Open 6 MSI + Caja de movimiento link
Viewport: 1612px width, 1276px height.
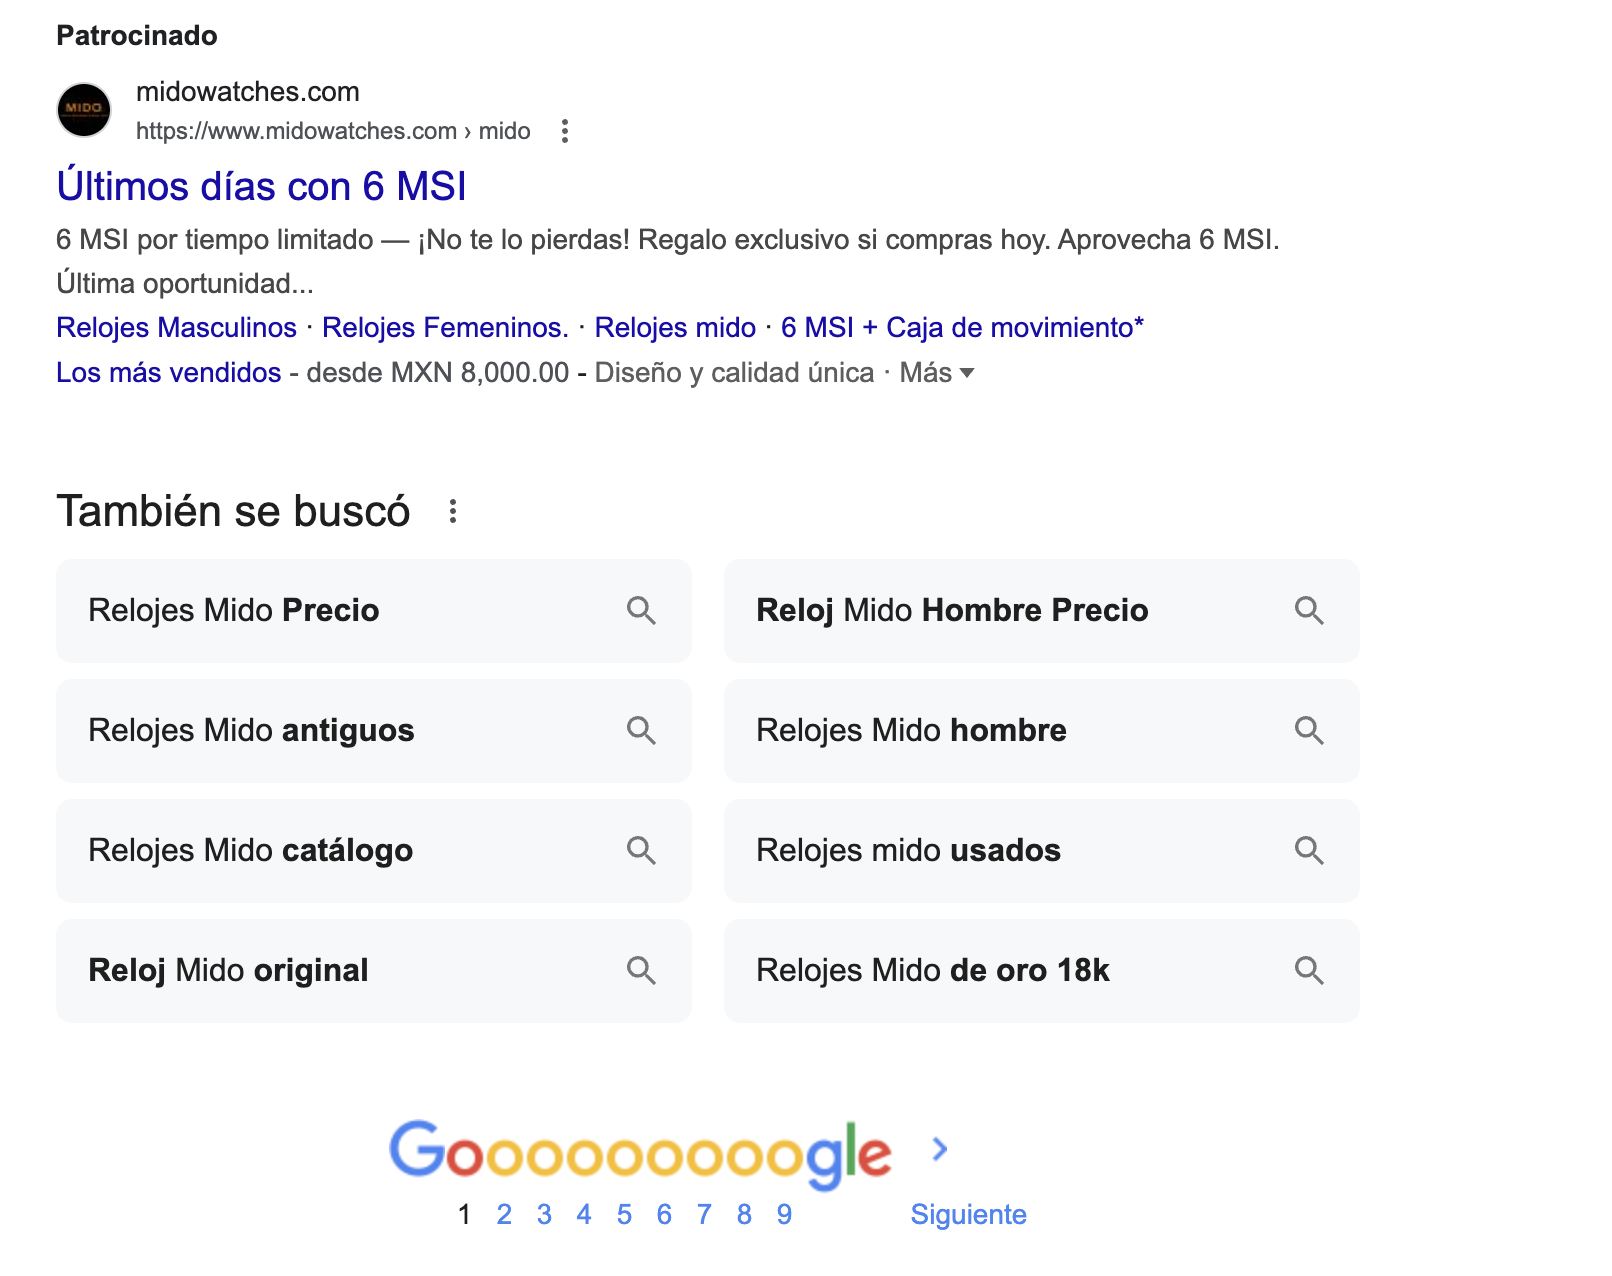click(962, 327)
